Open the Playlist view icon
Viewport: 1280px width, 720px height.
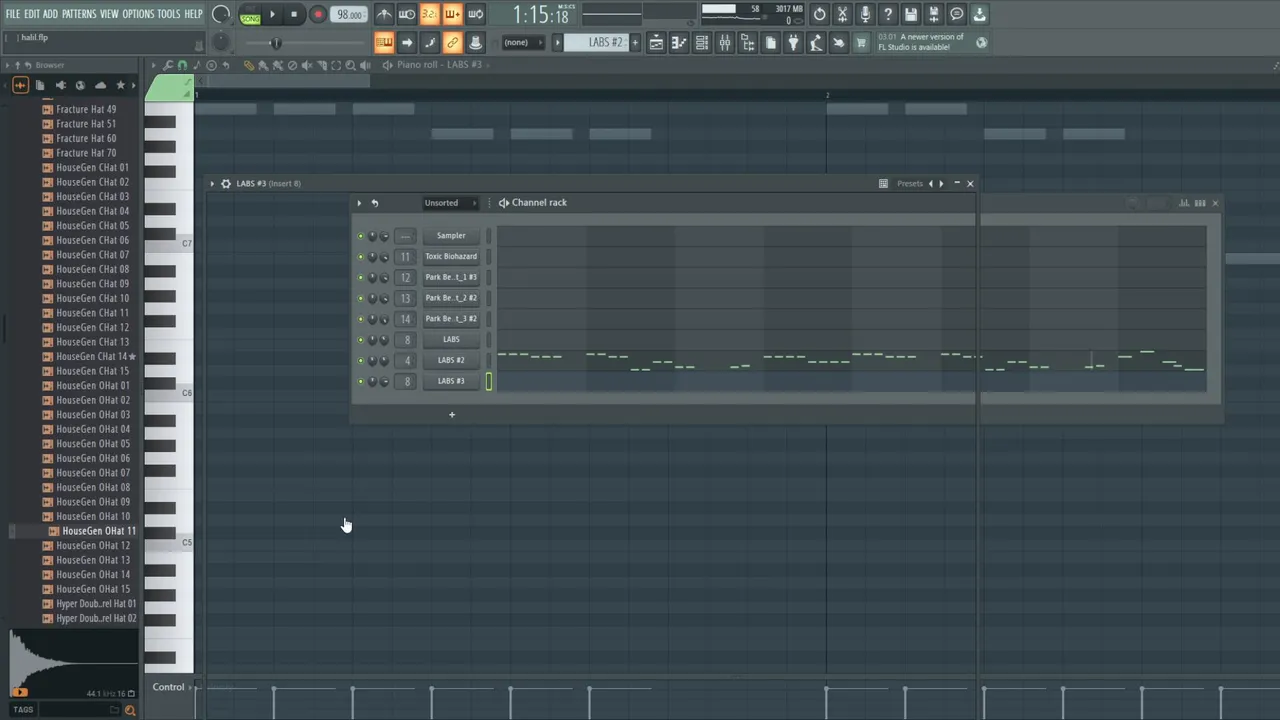[x=656, y=42]
